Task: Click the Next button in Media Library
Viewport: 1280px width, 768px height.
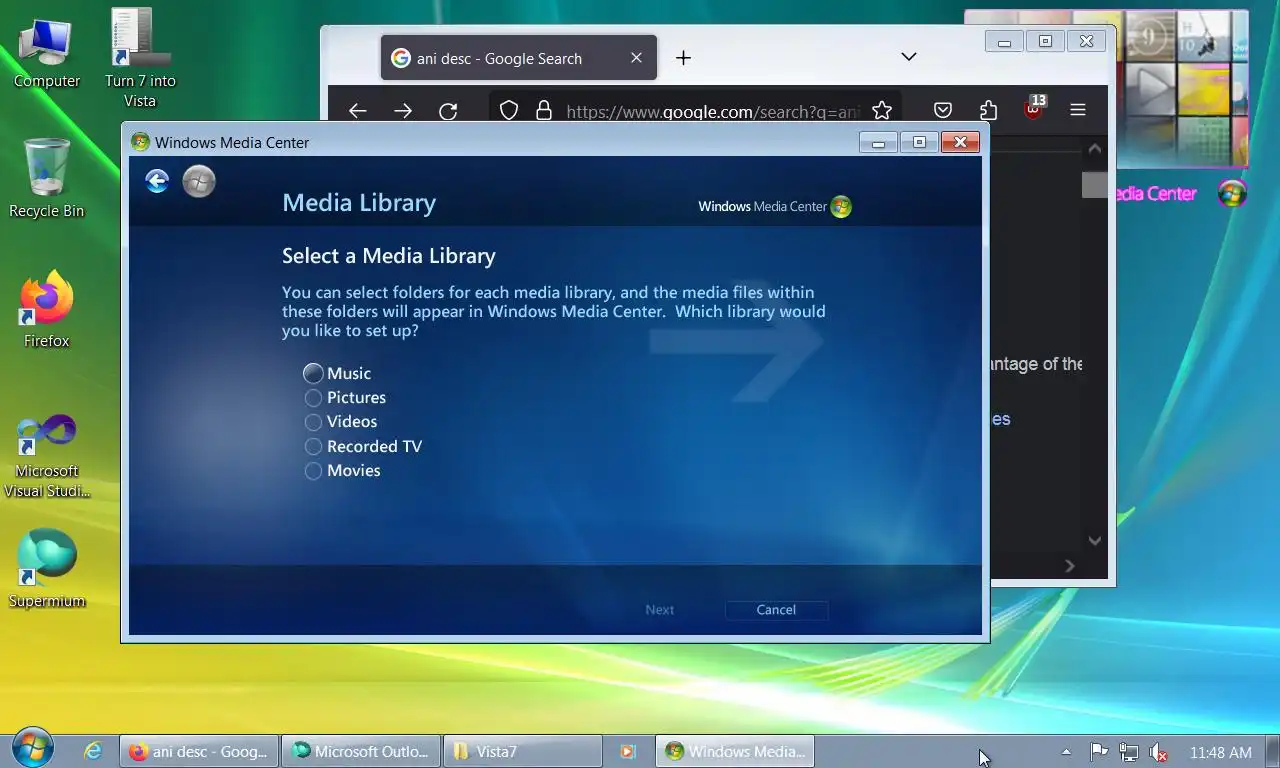Action: point(659,610)
